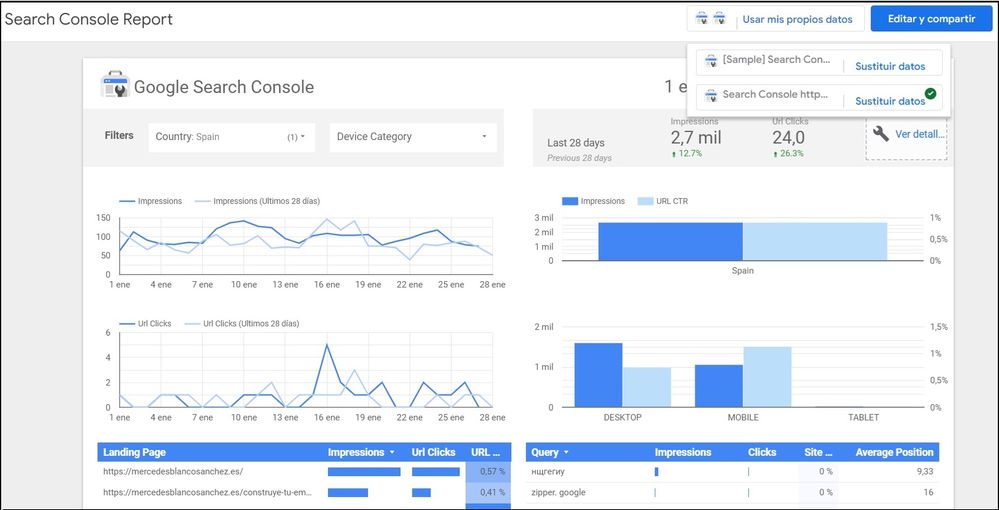Click Usar mis propios datos

point(797,19)
